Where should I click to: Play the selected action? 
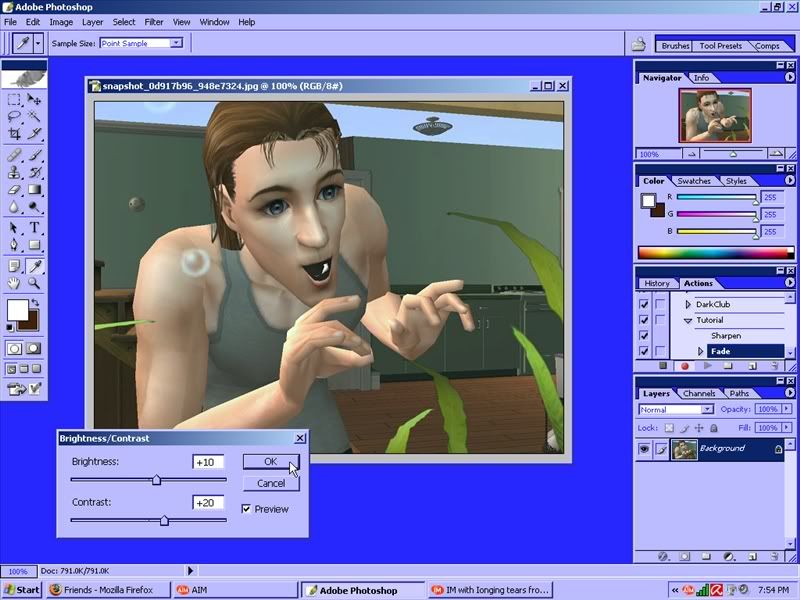(x=707, y=366)
